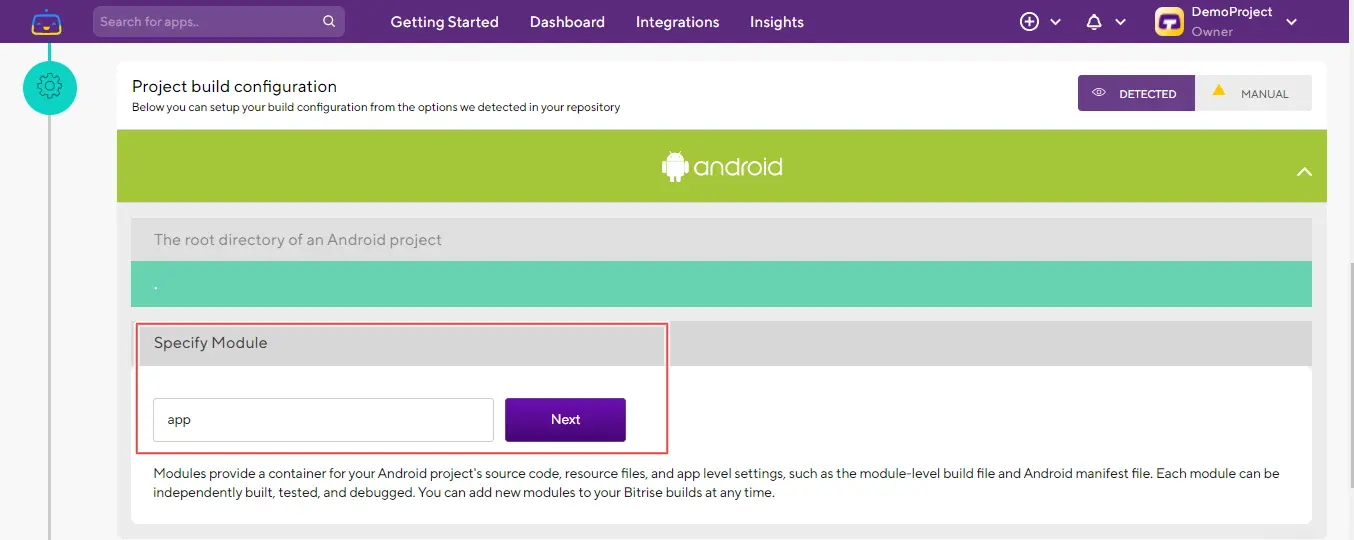Click the plus circle add icon

(1029, 22)
